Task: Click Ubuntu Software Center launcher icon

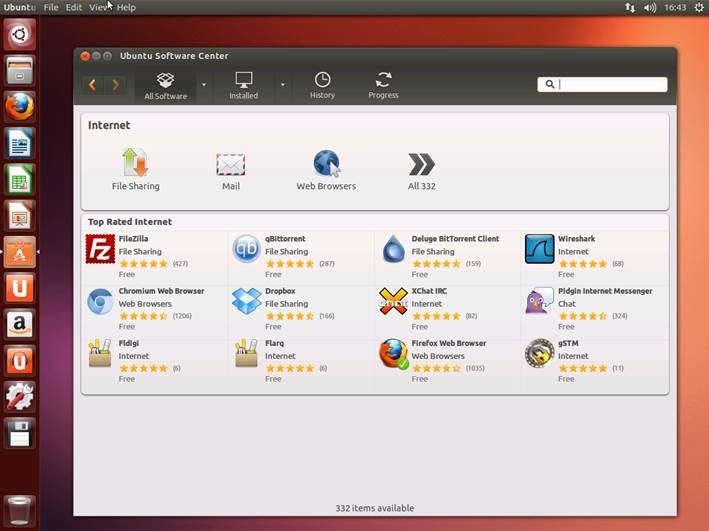Action: 19,251
